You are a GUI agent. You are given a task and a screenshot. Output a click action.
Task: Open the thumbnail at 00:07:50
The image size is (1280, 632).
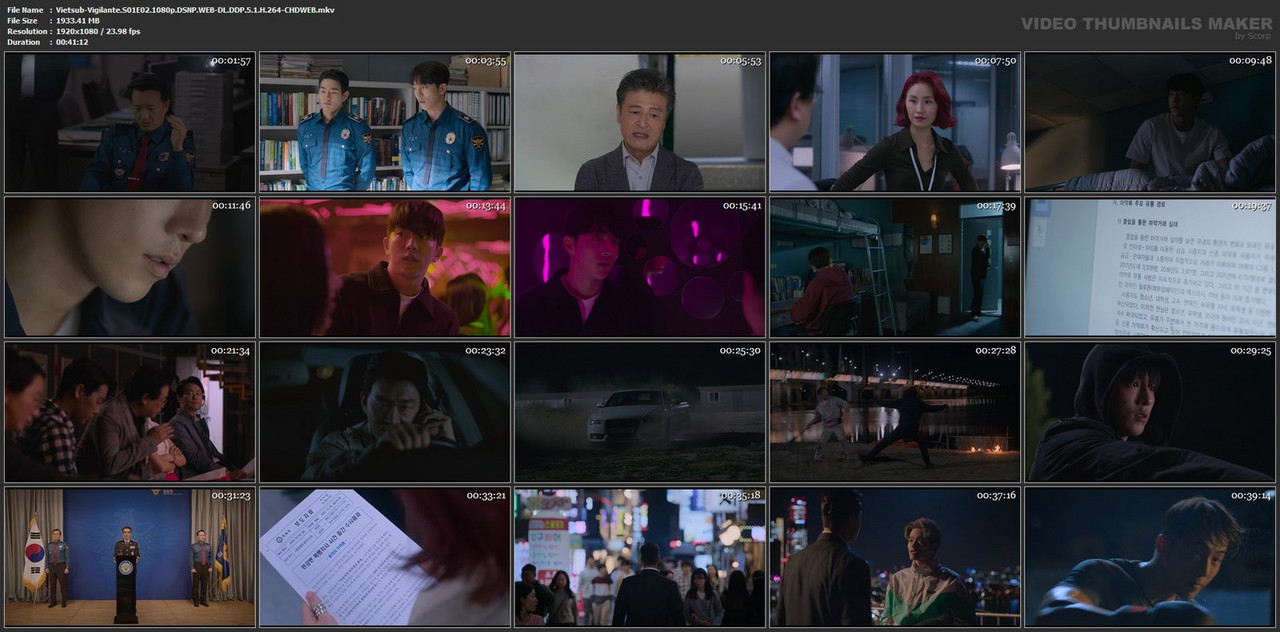(x=895, y=122)
